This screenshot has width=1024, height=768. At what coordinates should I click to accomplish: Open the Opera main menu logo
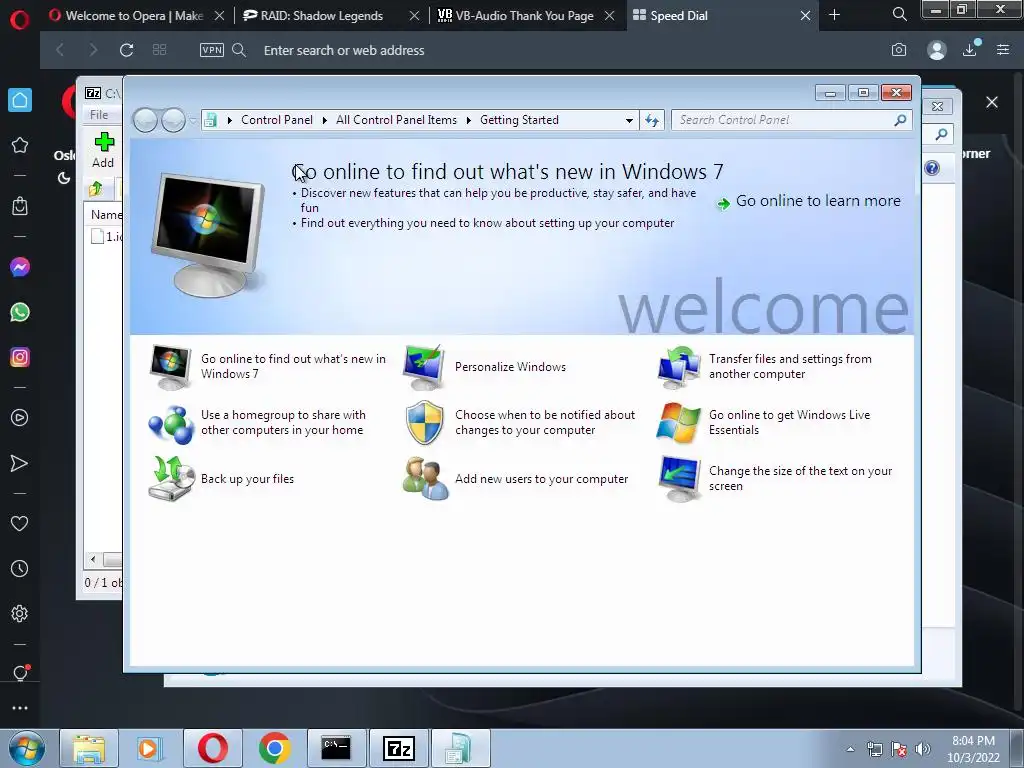20,20
